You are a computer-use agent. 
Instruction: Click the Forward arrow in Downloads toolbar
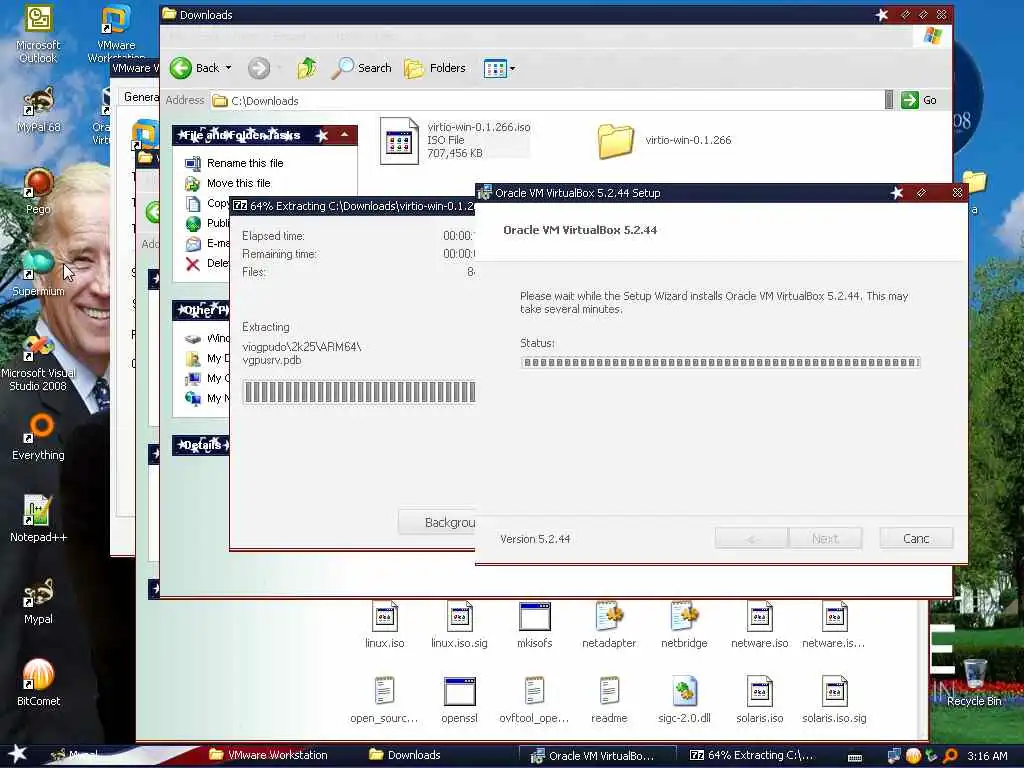[x=259, y=68]
